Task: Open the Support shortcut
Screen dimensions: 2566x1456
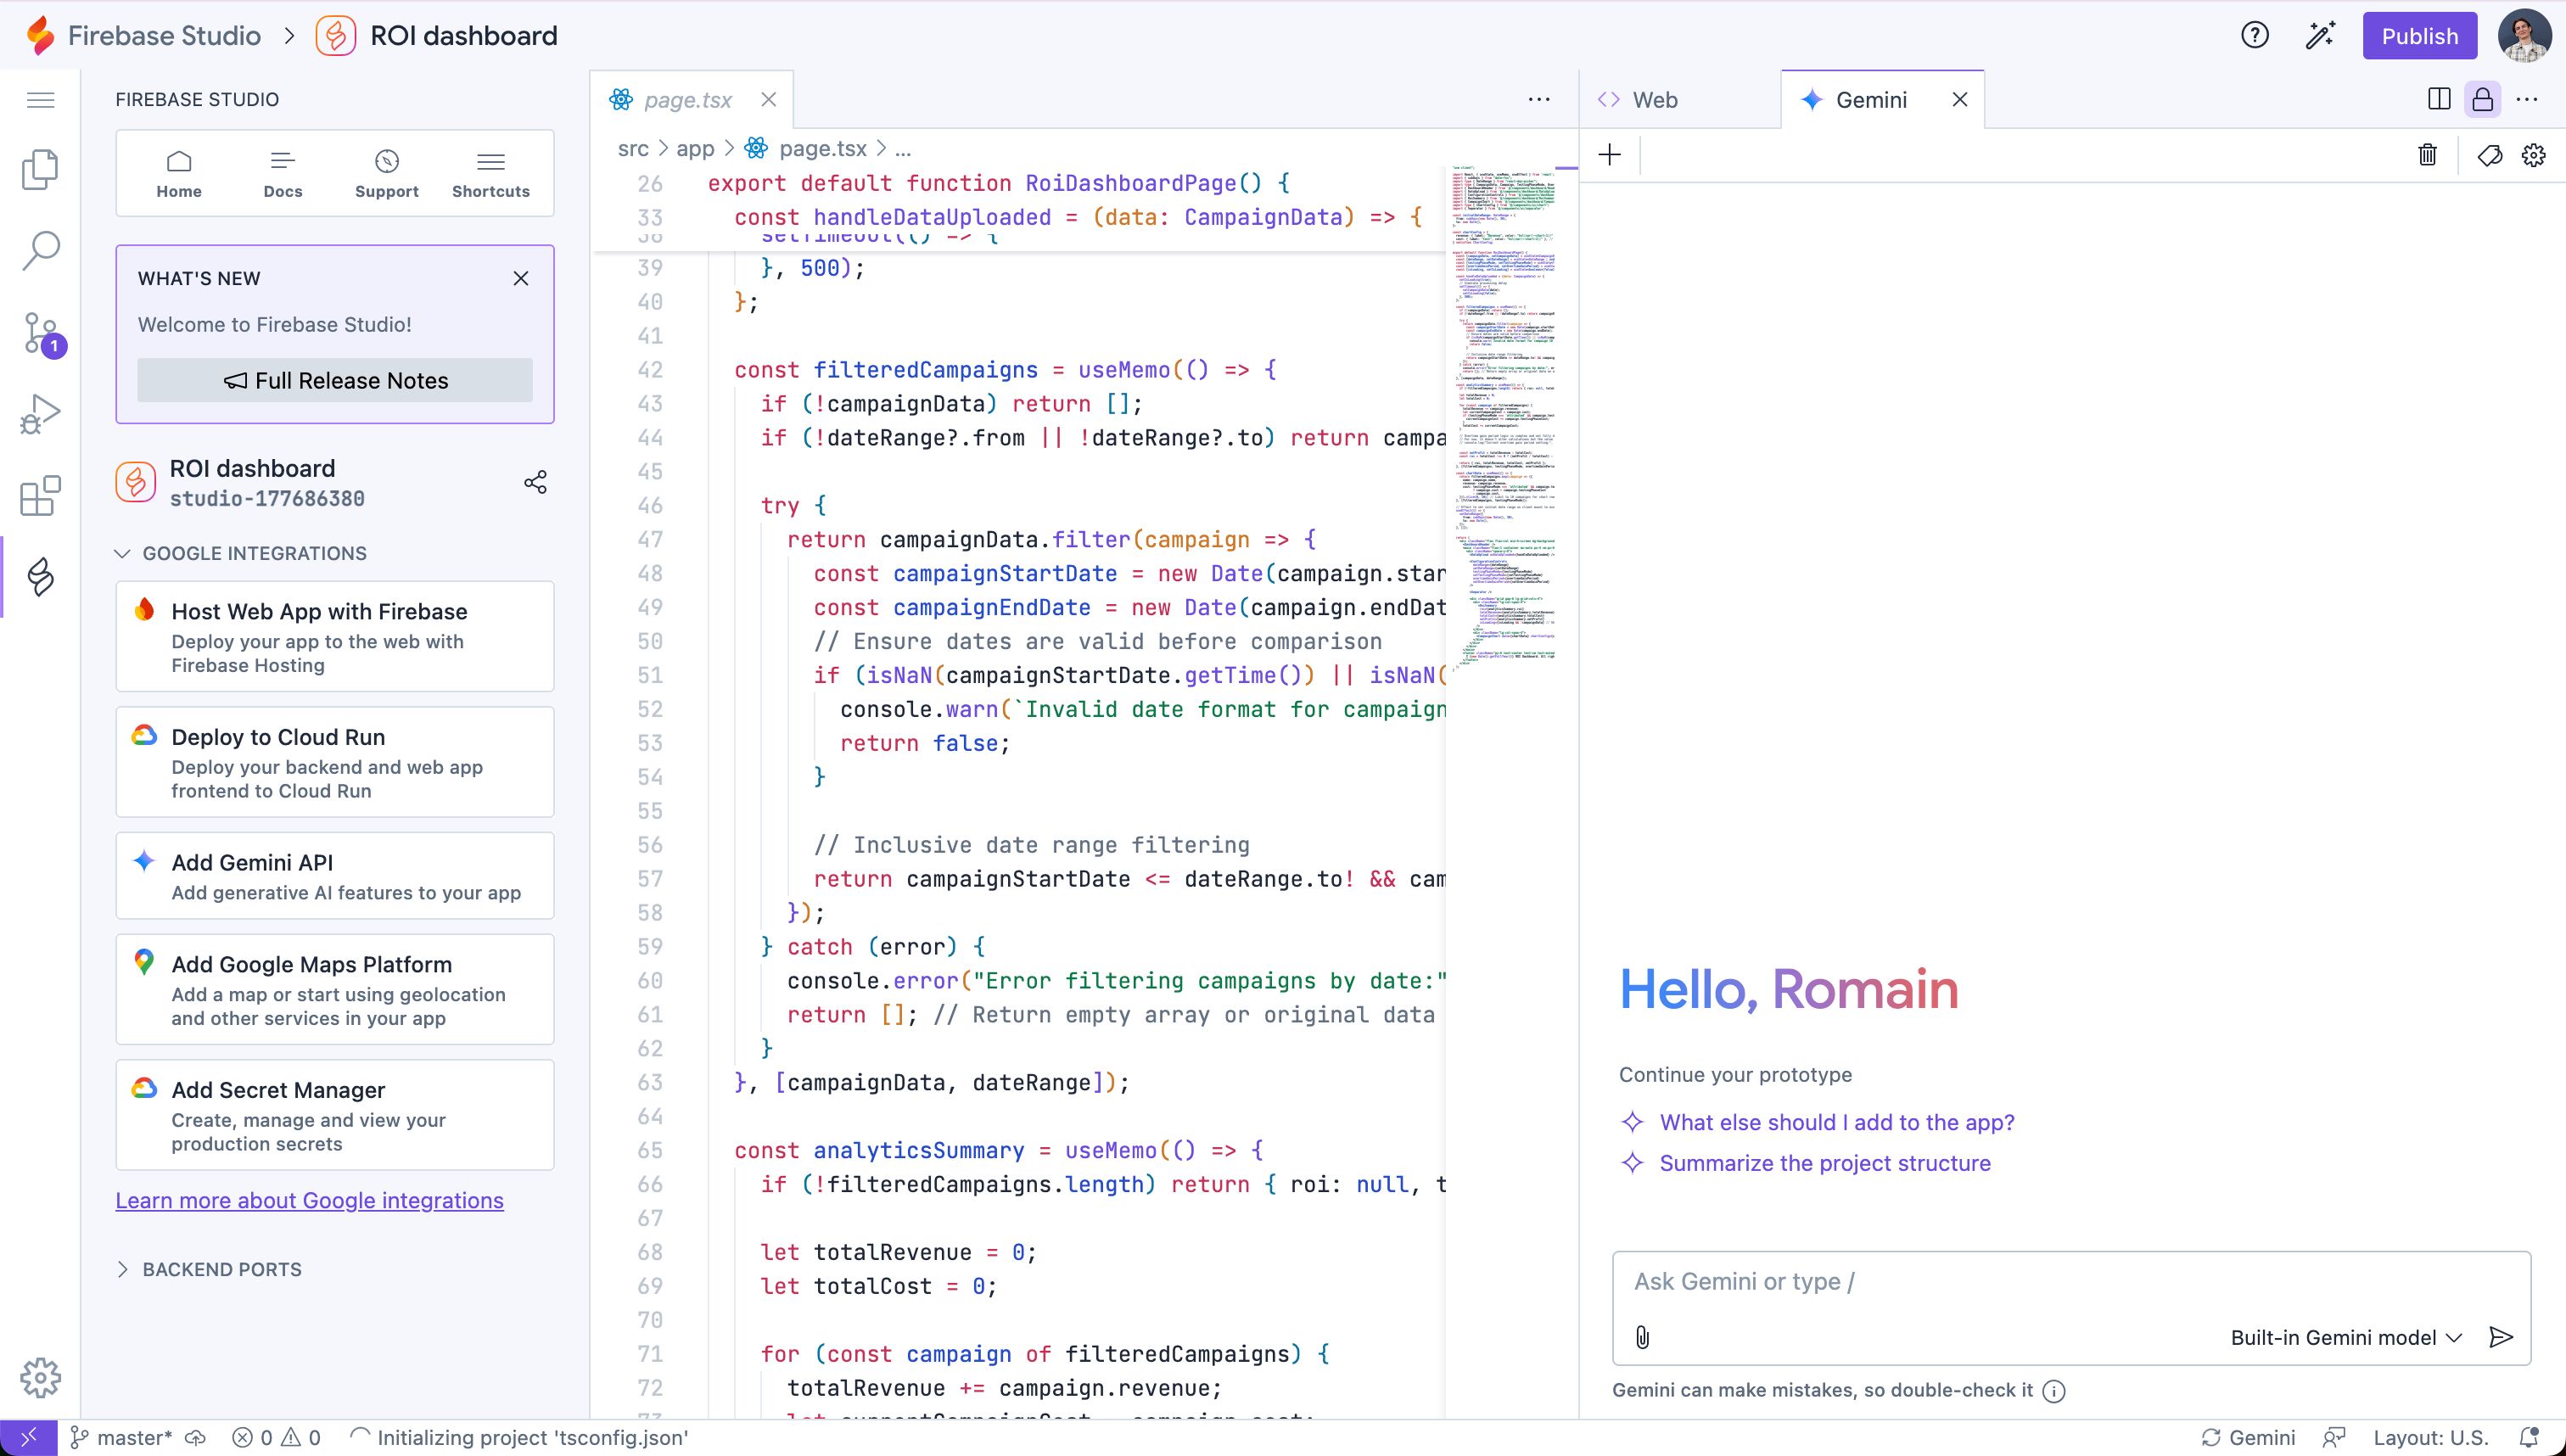Action: point(387,174)
